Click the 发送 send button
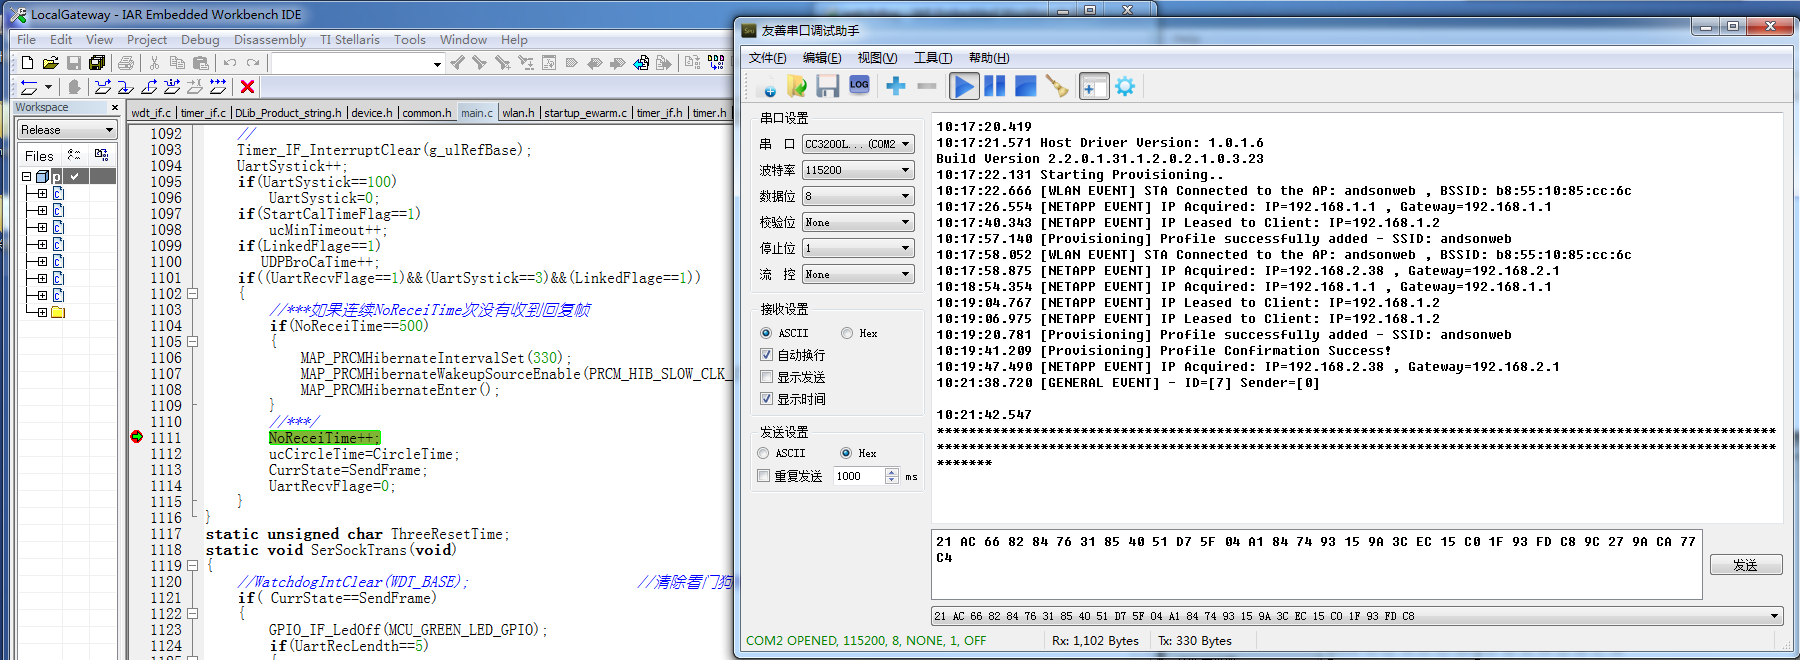Viewport: 1800px width, 660px height. coord(1746,565)
